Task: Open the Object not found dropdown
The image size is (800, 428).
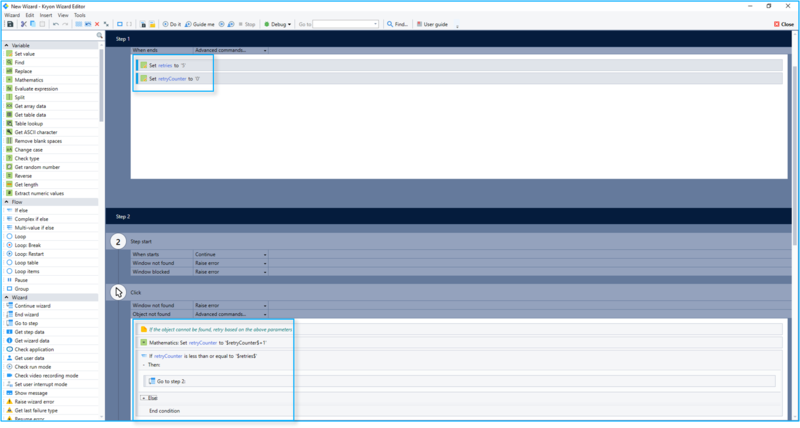Action: [265, 313]
